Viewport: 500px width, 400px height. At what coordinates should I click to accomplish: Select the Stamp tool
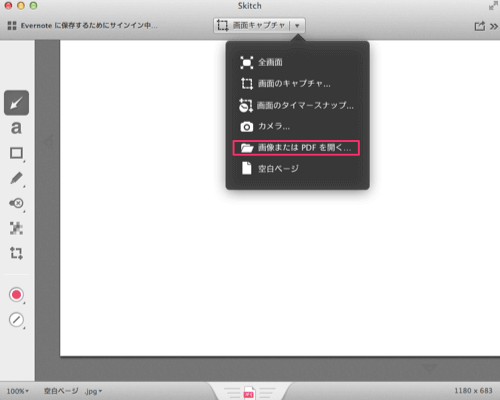pyautogui.click(x=16, y=203)
